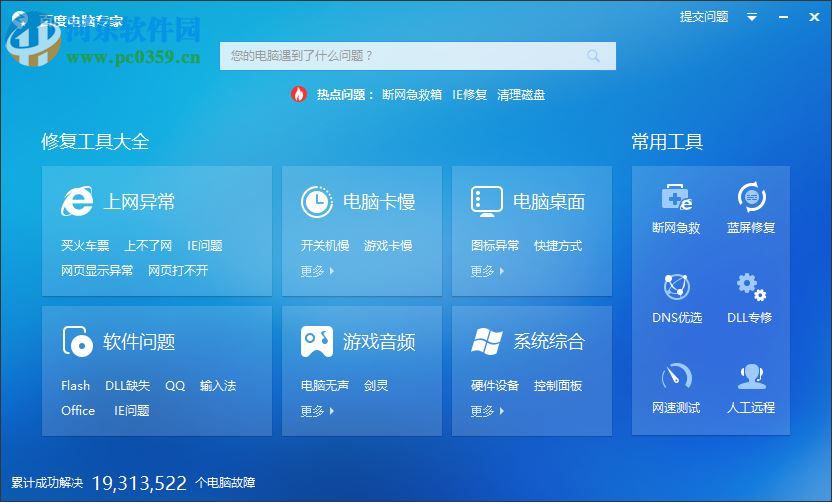Image resolution: width=832 pixels, height=502 pixels.
Task: Open the 断网急救箱 hot topic link
Action: click(412, 95)
